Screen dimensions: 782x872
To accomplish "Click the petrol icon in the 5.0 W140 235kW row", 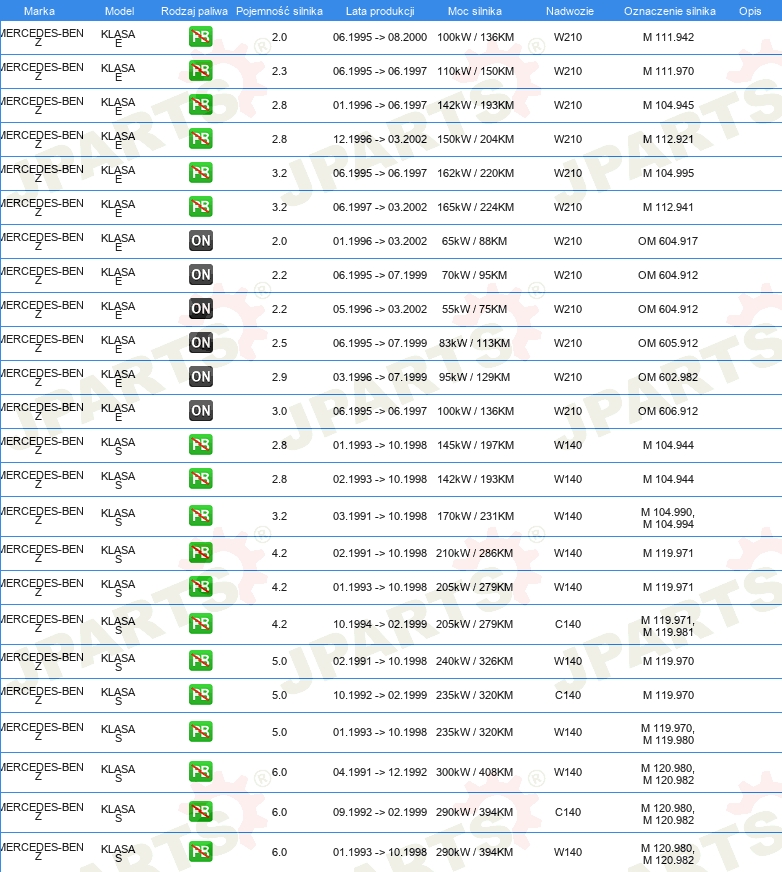I will 201,732.
